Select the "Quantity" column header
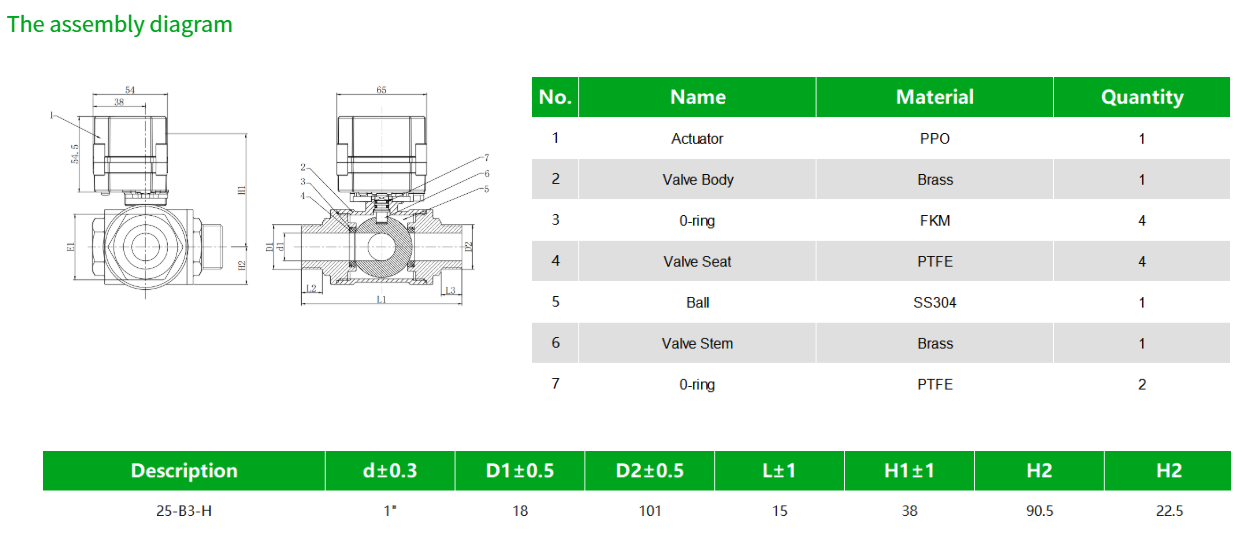 click(x=1141, y=97)
